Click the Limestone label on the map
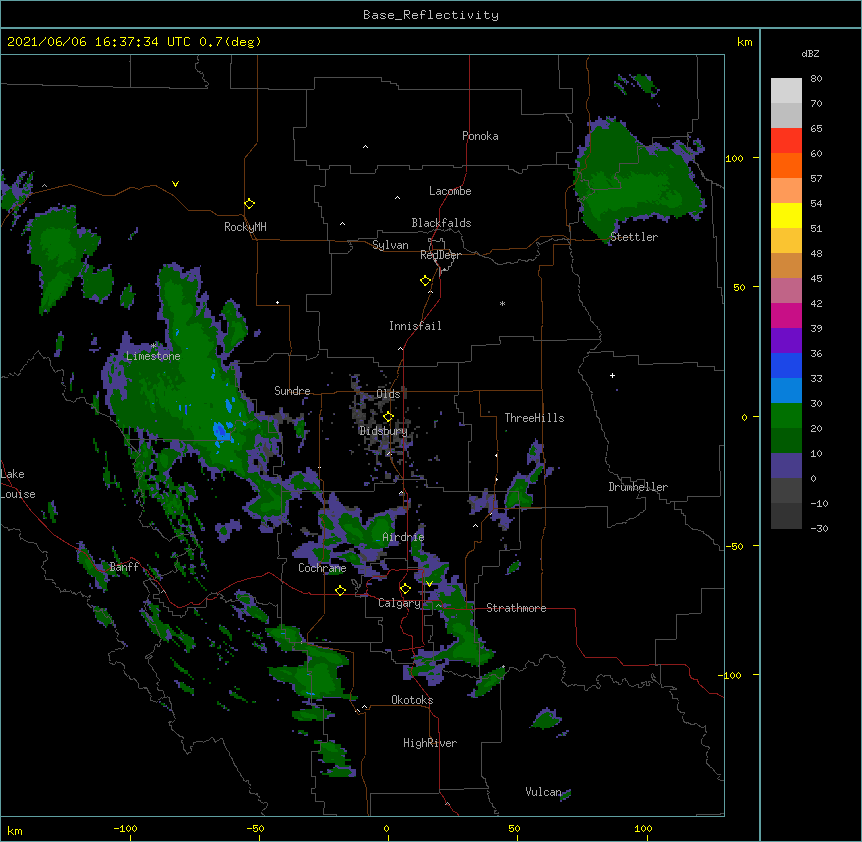This screenshot has width=862, height=842. point(153,356)
